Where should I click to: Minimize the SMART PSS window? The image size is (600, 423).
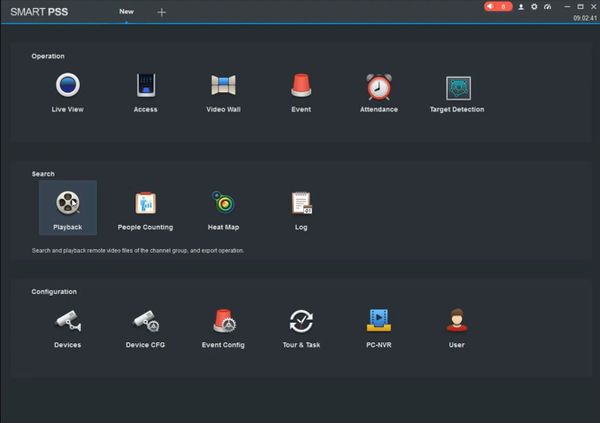567,7
